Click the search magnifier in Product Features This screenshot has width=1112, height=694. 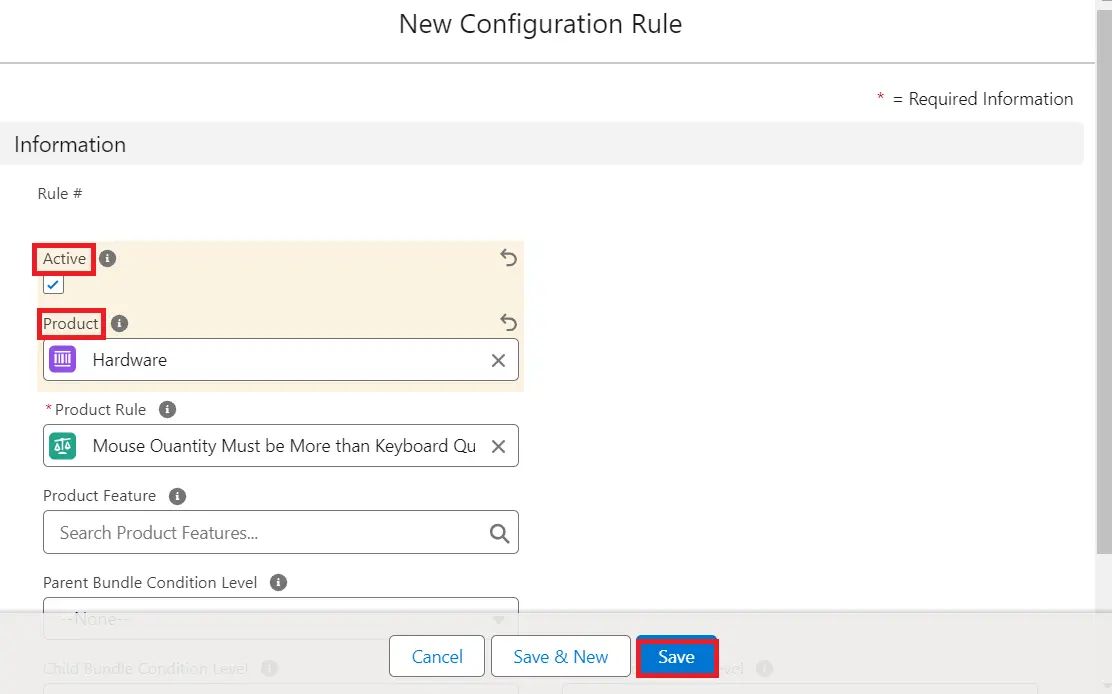click(x=499, y=533)
